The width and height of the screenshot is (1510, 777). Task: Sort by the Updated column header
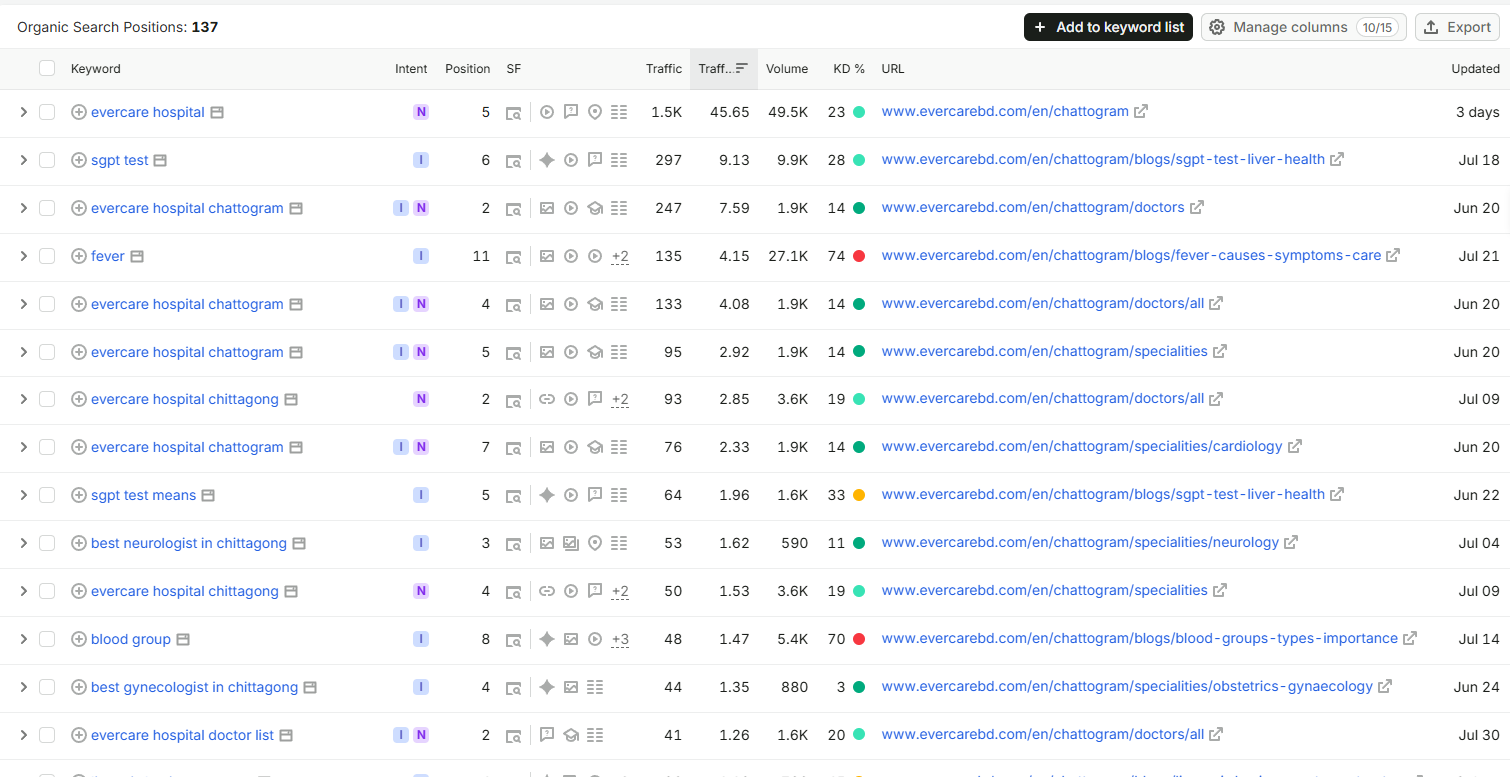click(1475, 69)
